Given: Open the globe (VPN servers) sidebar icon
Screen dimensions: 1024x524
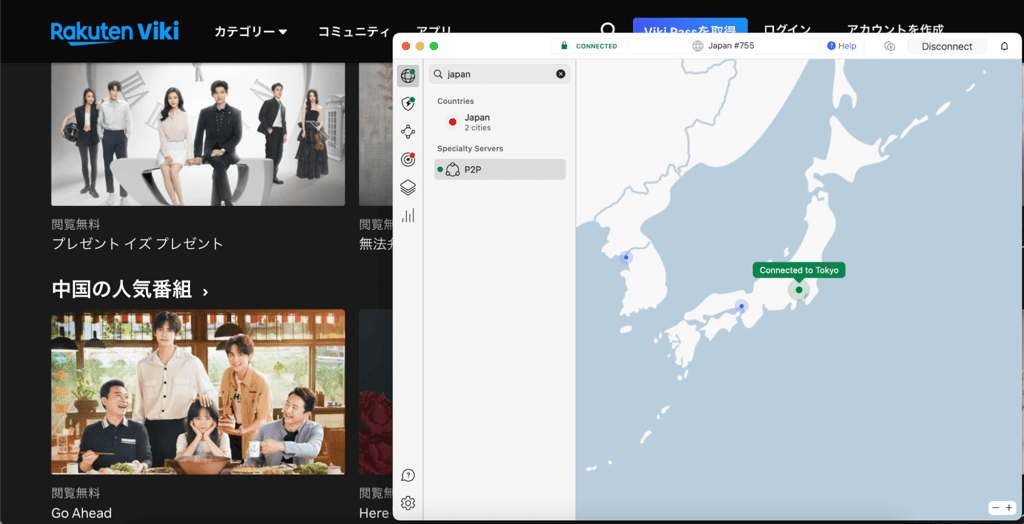Looking at the screenshot, I should 408,76.
